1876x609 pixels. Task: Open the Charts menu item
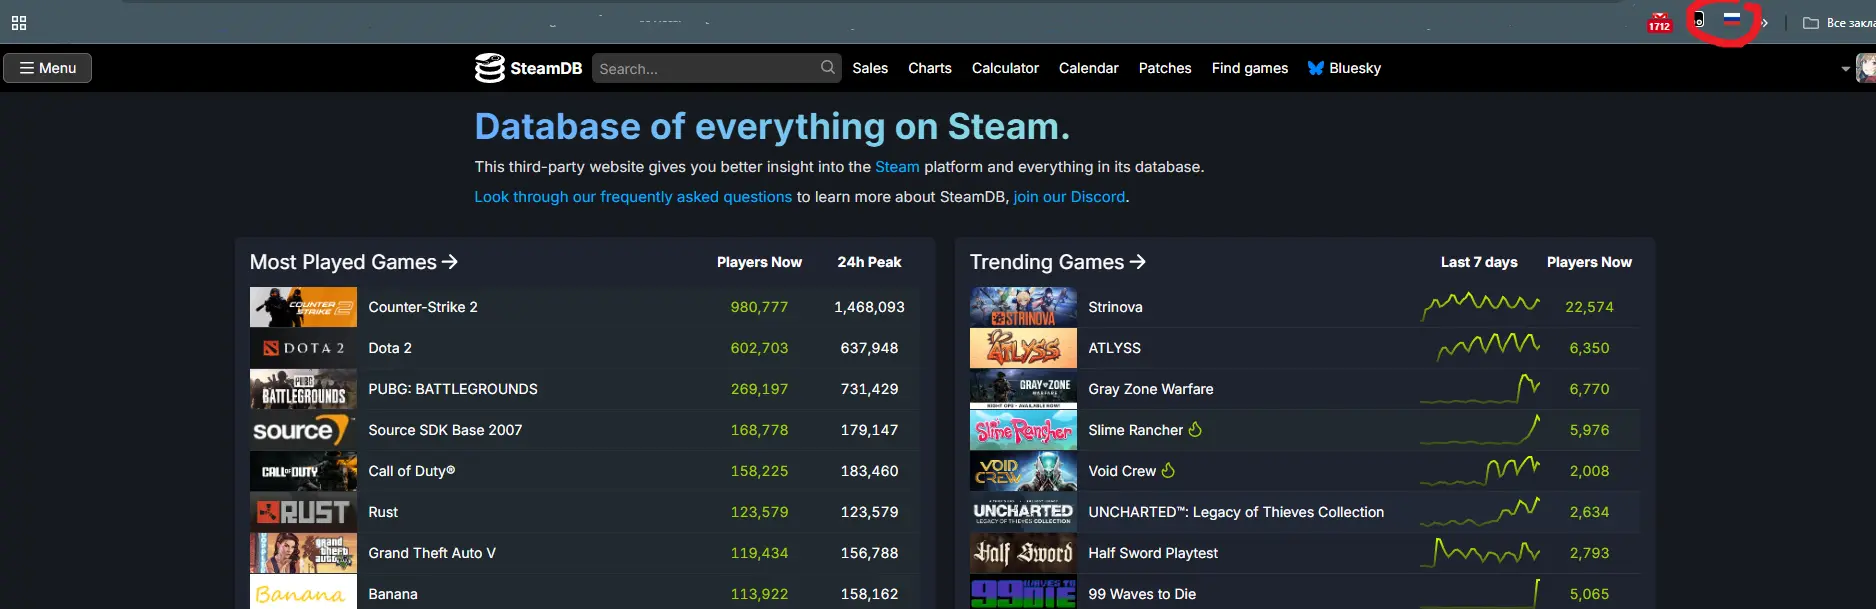coord(930,68)
